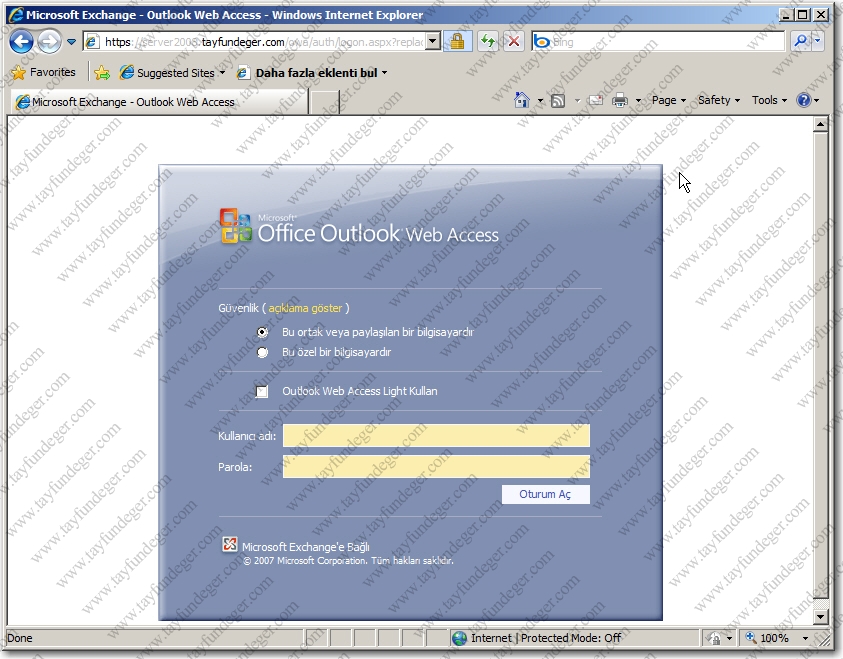Refresh the page with the green arrows

[x=488, y=41]
